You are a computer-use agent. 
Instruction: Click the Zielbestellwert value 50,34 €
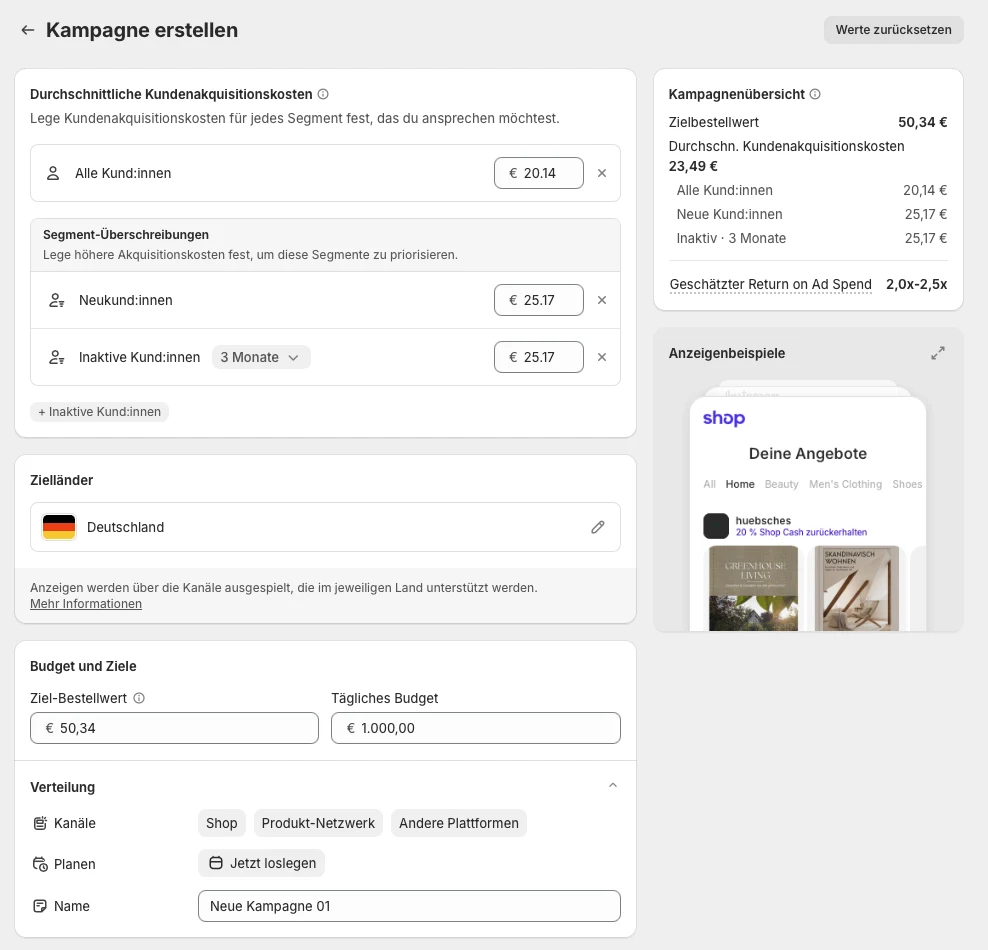922,122
